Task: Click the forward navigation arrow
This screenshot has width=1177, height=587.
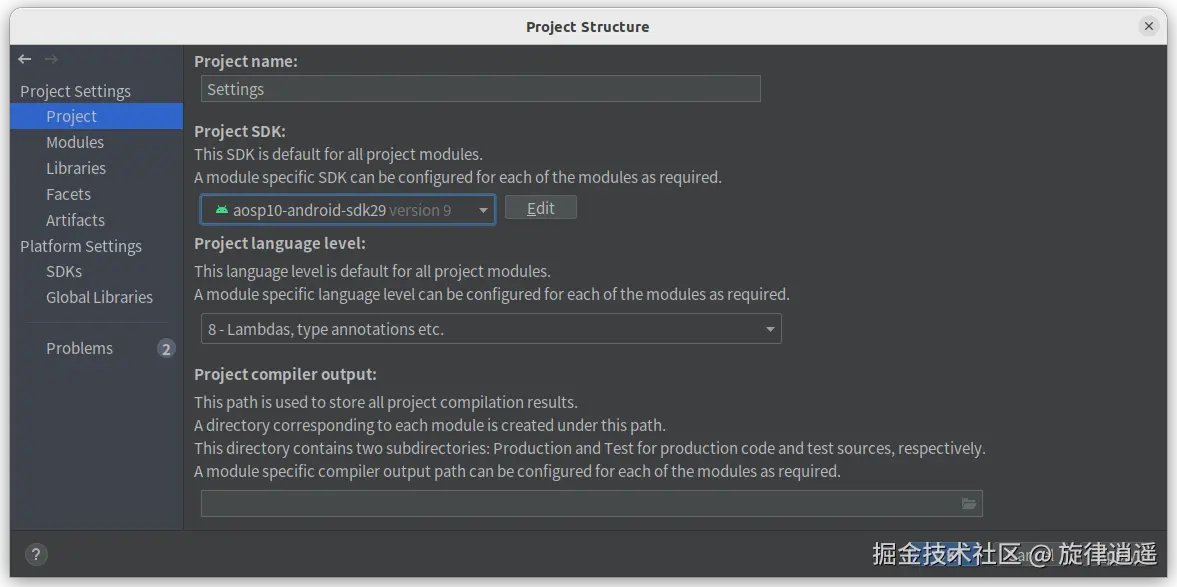Action: 50,59
